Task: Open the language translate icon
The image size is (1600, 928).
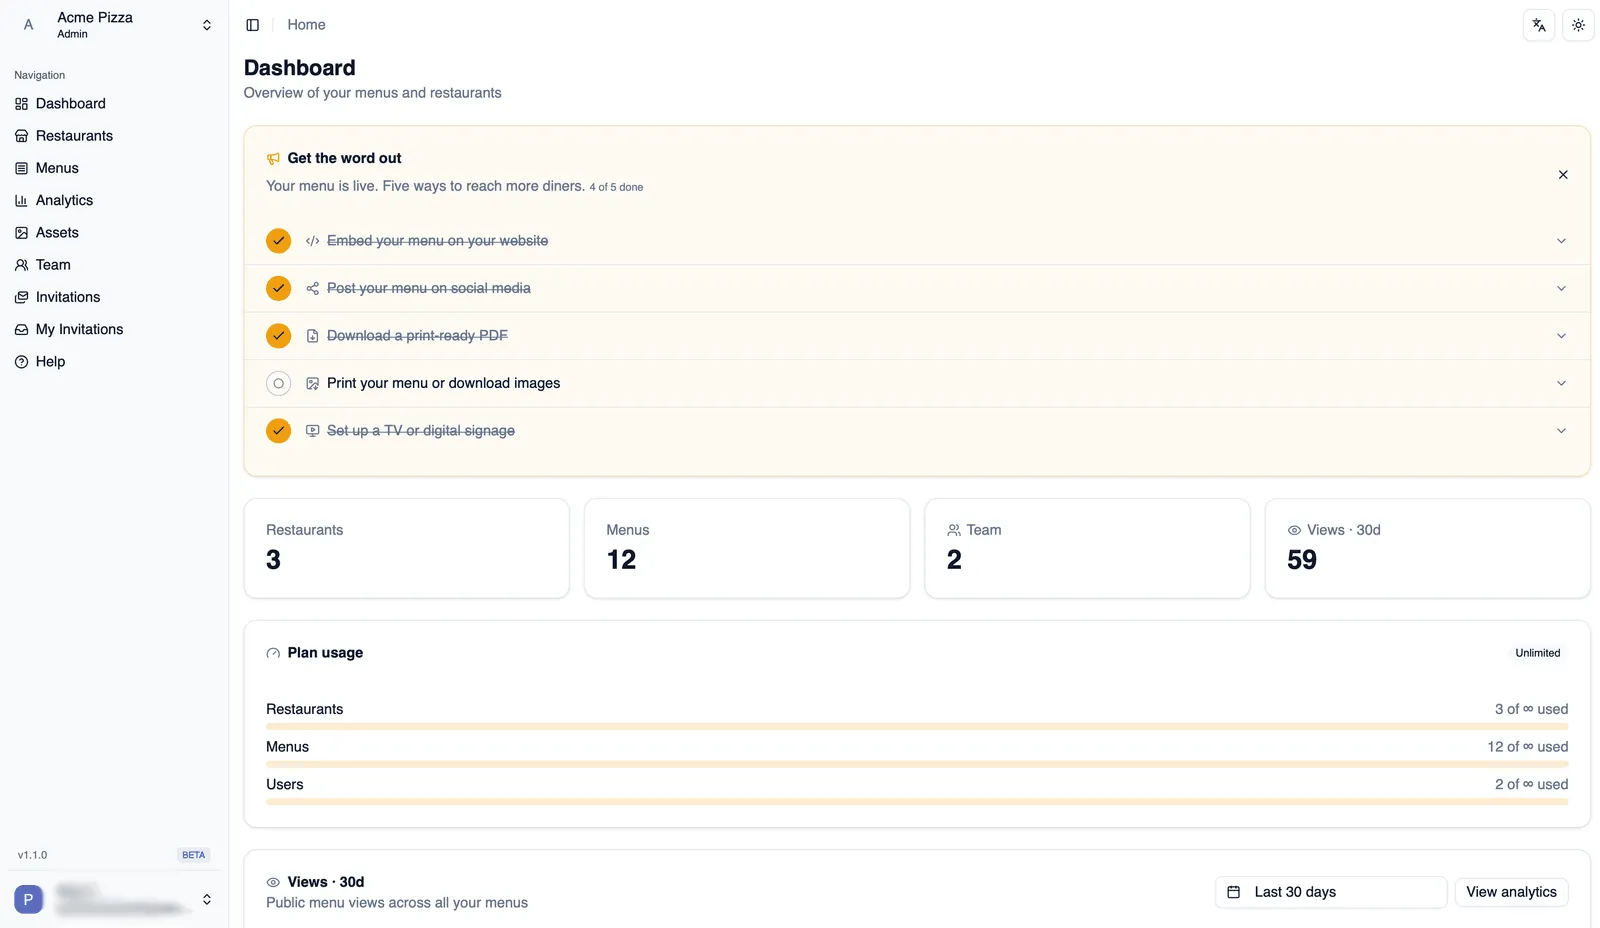Action: point(1539,25)
